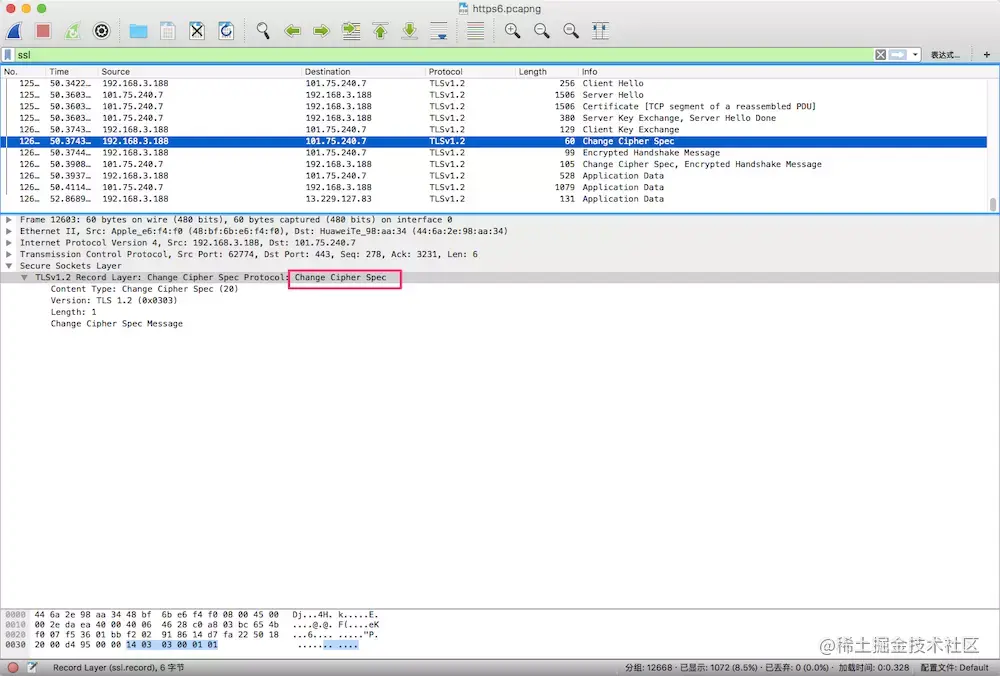Viewport: 1000px width, 676px height.
Task: Select Version: TLS 1.2 (0x0303) field
Action: pos(114,300)
